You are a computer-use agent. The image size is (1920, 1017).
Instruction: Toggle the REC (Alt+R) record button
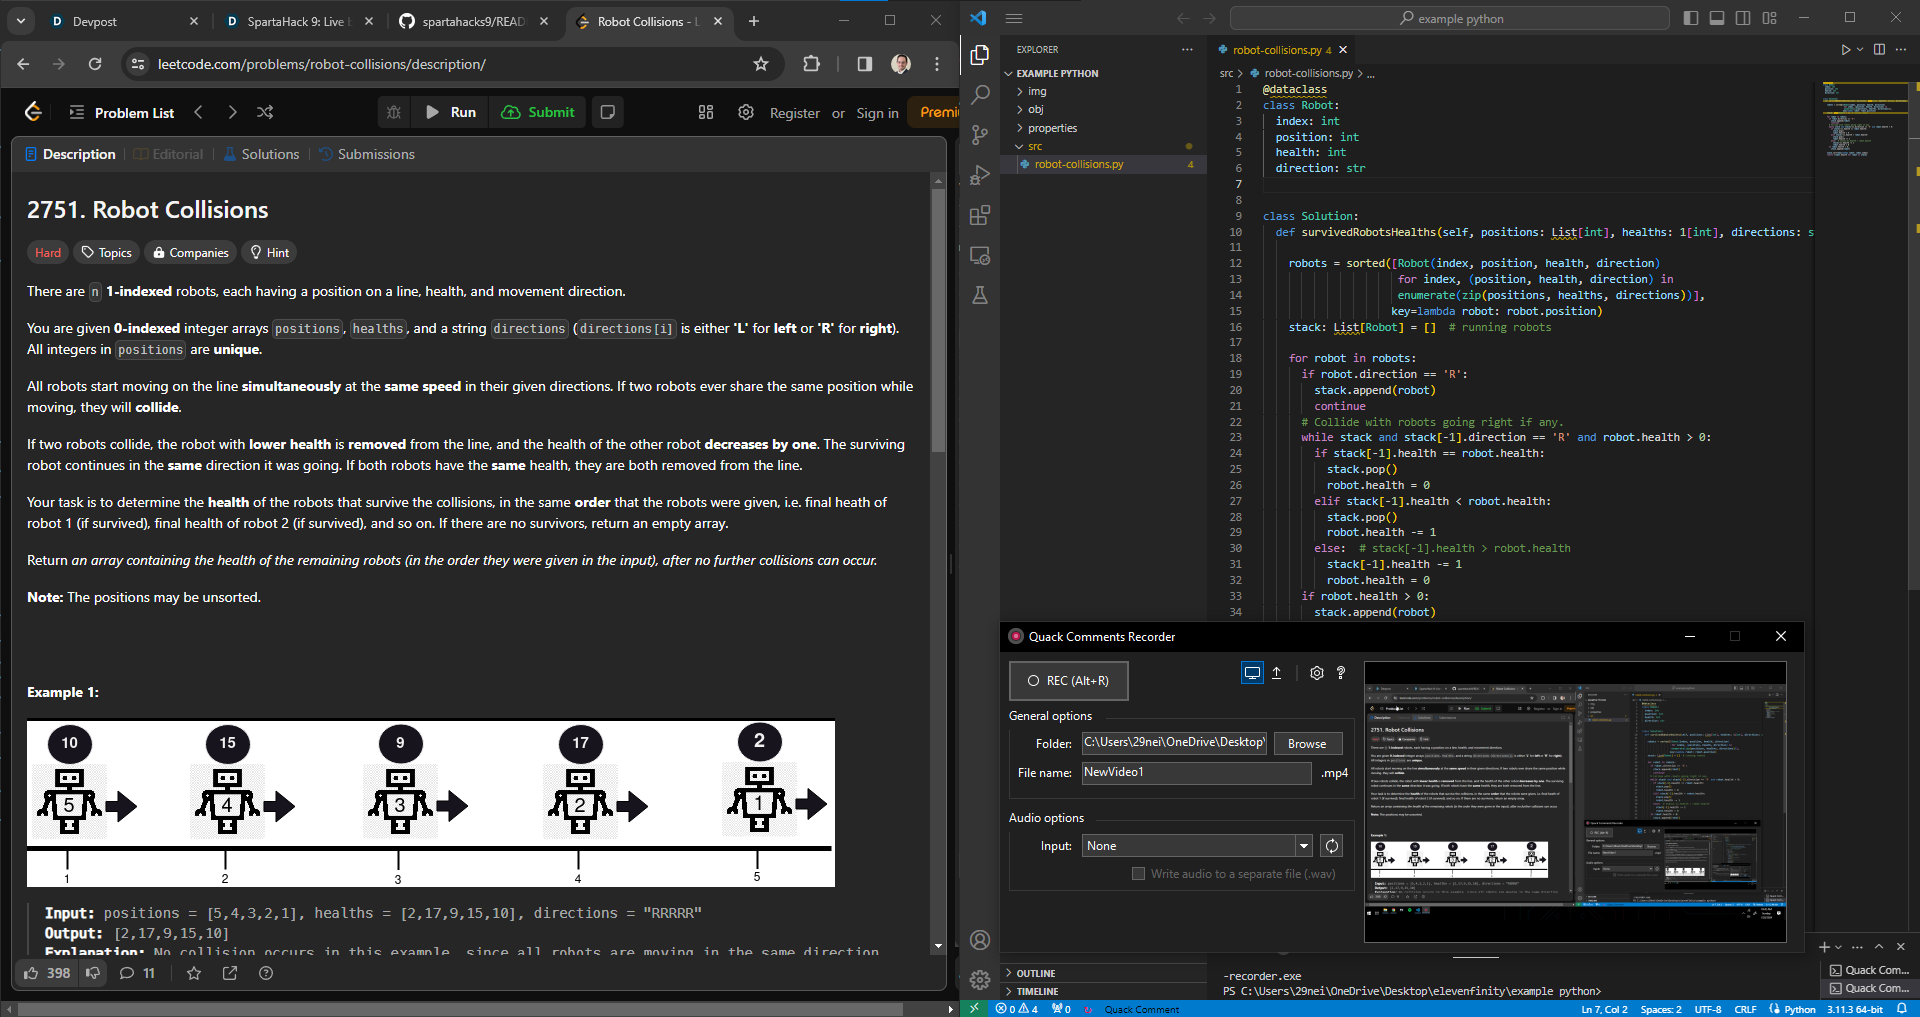coord(1068,681)
